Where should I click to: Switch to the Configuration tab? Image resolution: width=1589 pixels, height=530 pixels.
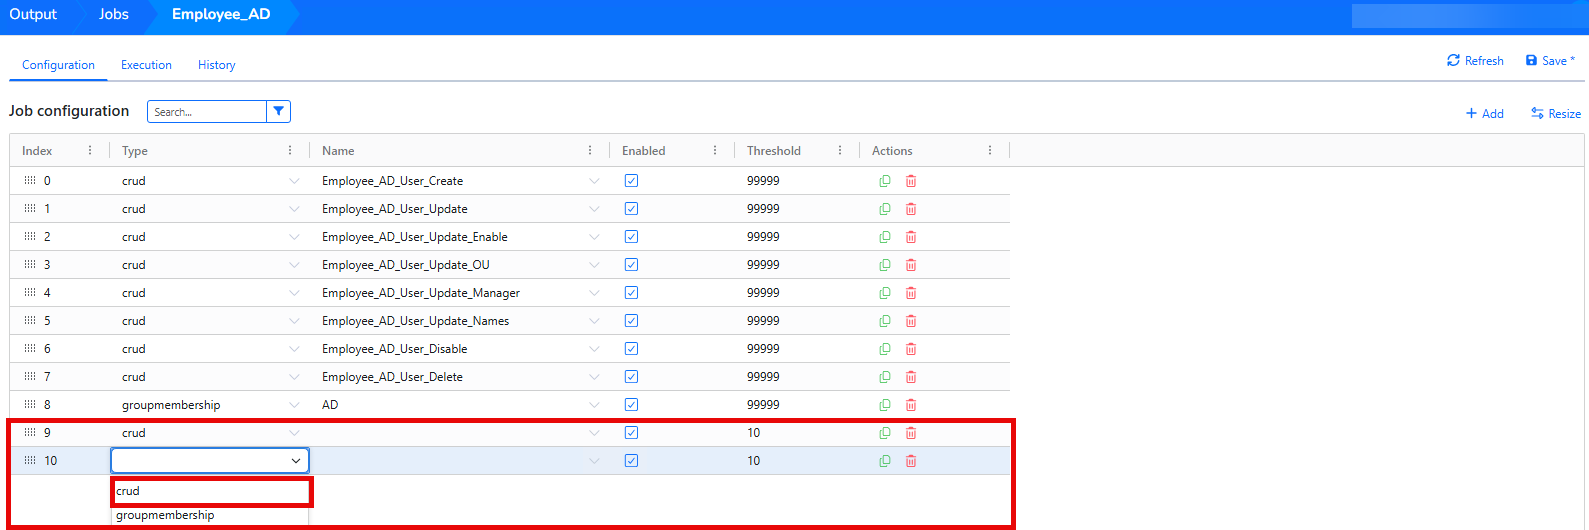[58, 65]
